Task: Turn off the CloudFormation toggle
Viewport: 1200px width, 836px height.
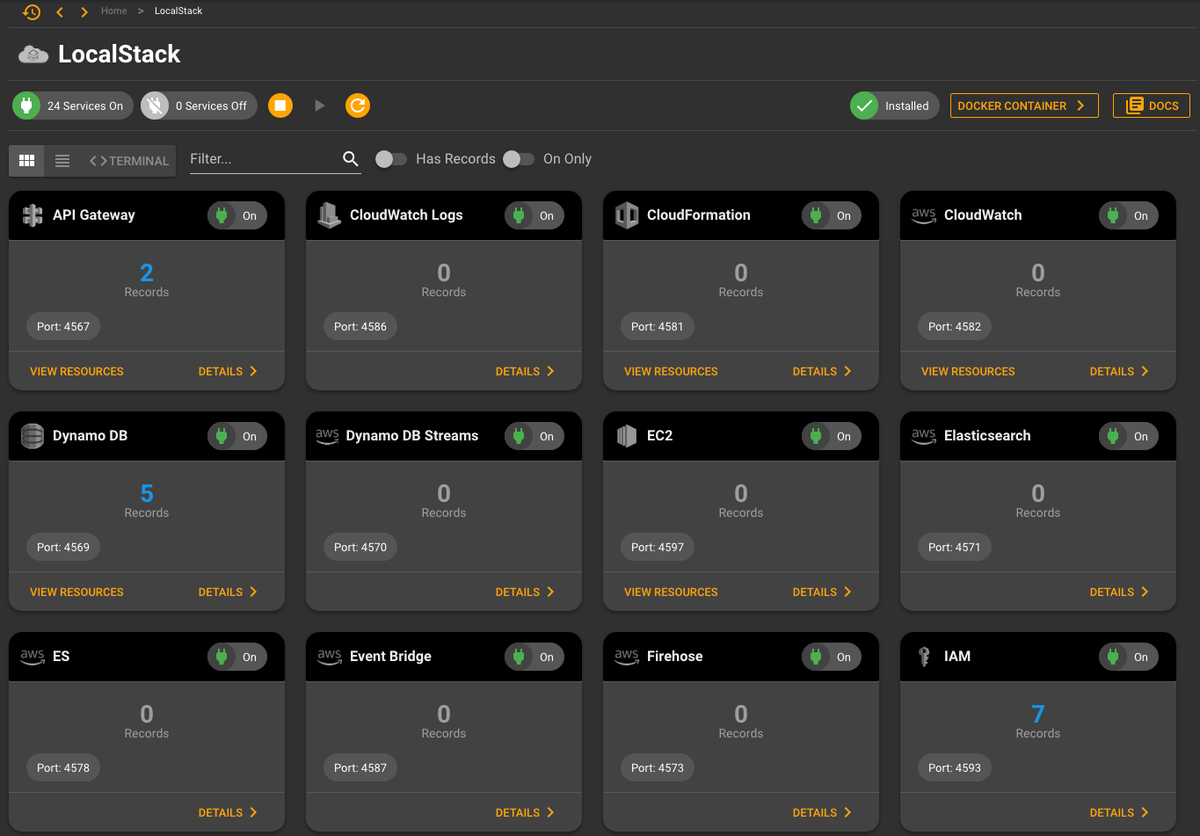Action: coord(831,215)
